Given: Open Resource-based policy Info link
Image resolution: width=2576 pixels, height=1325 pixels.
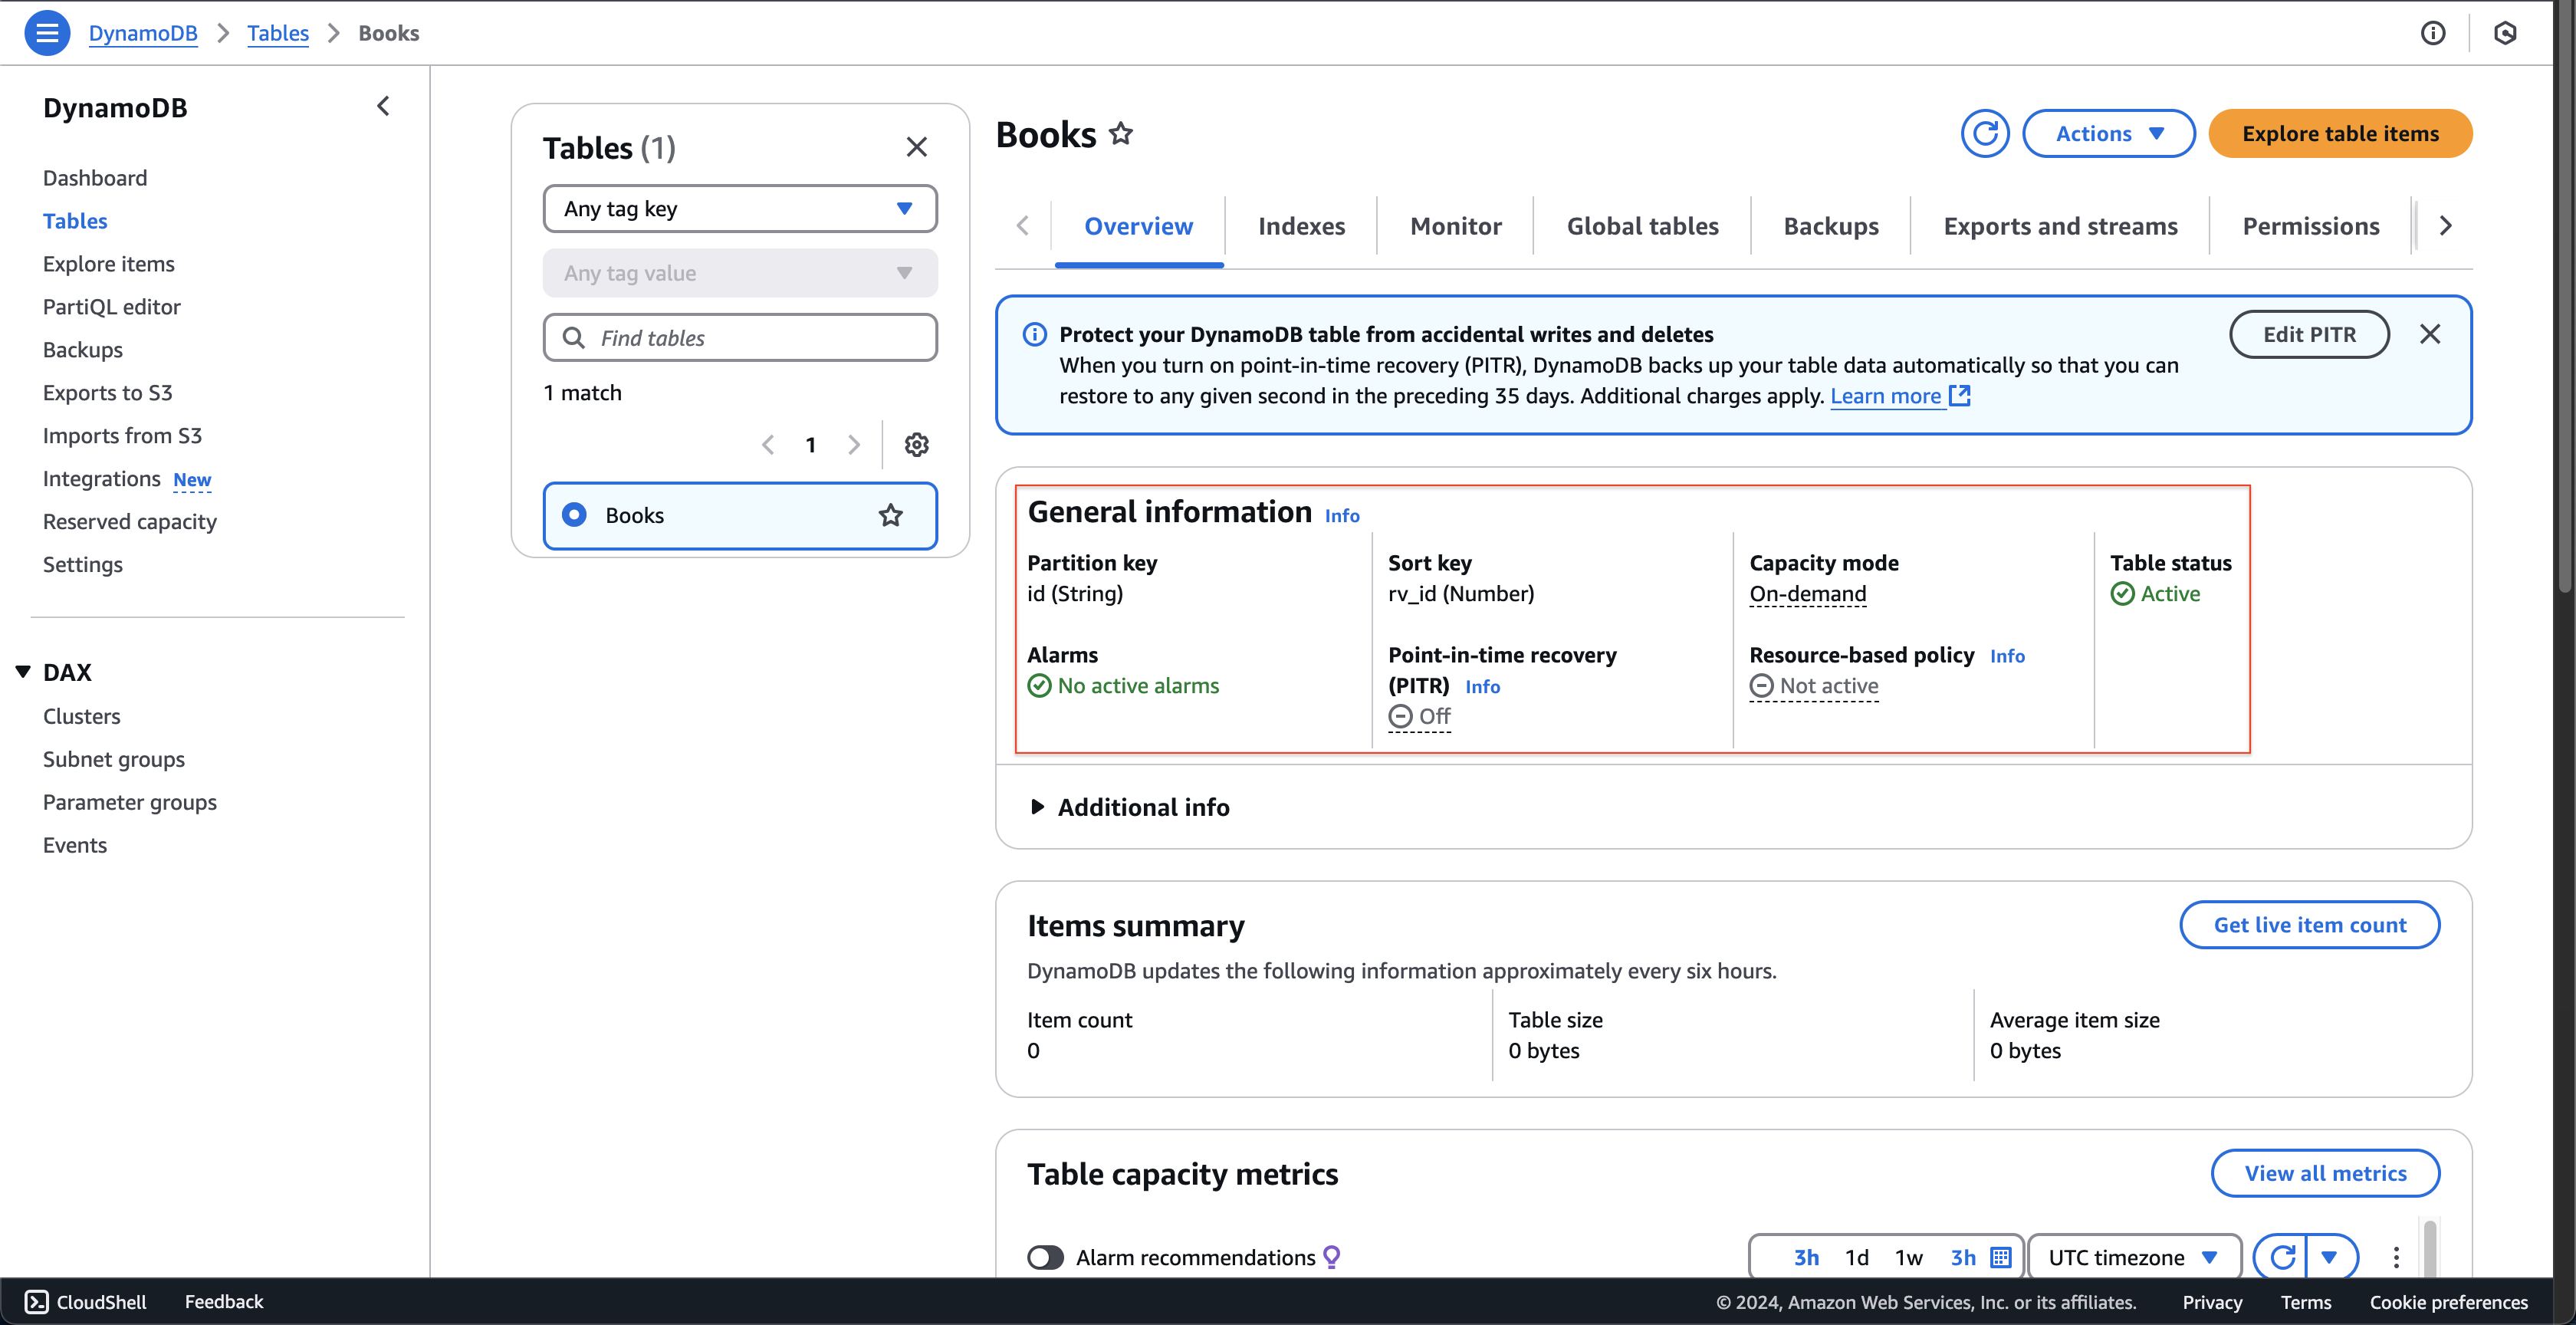Looking at the screenshot, I should click(2007, 656).
